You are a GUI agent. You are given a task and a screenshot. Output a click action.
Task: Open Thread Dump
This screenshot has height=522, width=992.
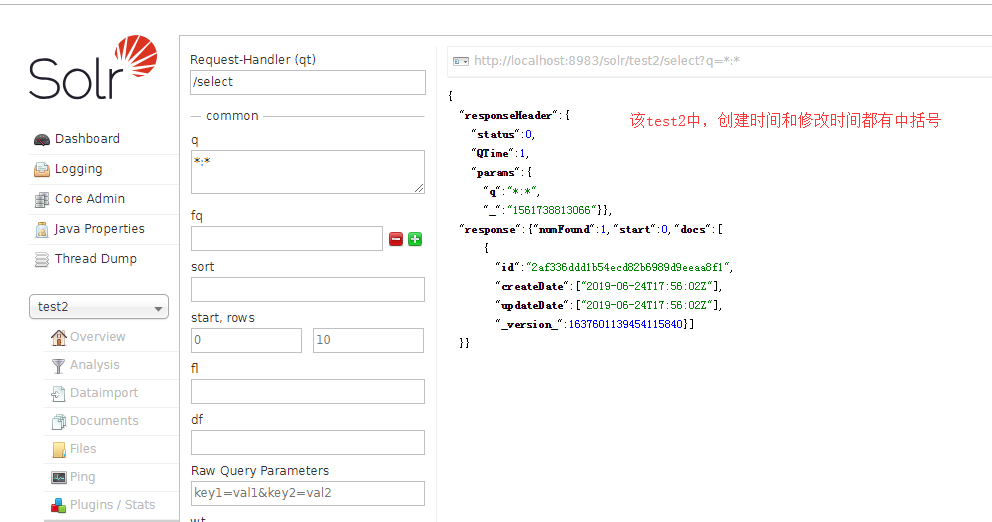click(96, 258)
